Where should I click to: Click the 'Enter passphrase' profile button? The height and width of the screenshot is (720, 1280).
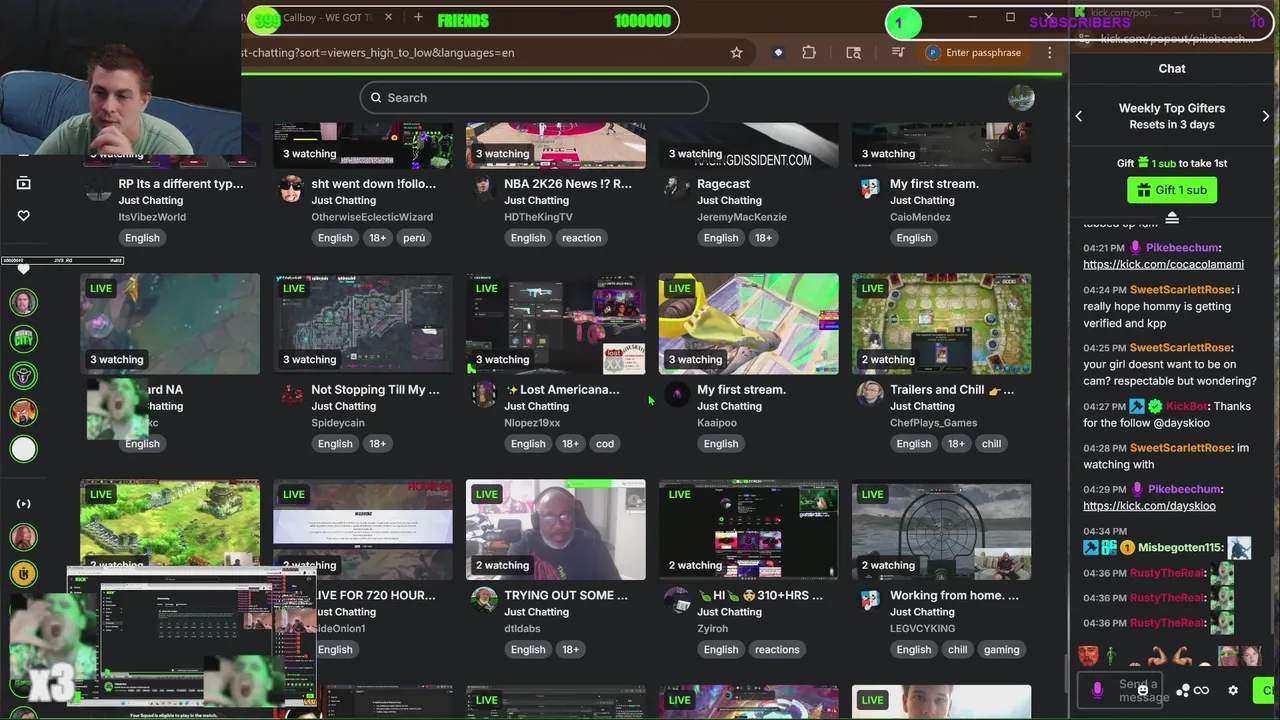click(x=973, y=53)
